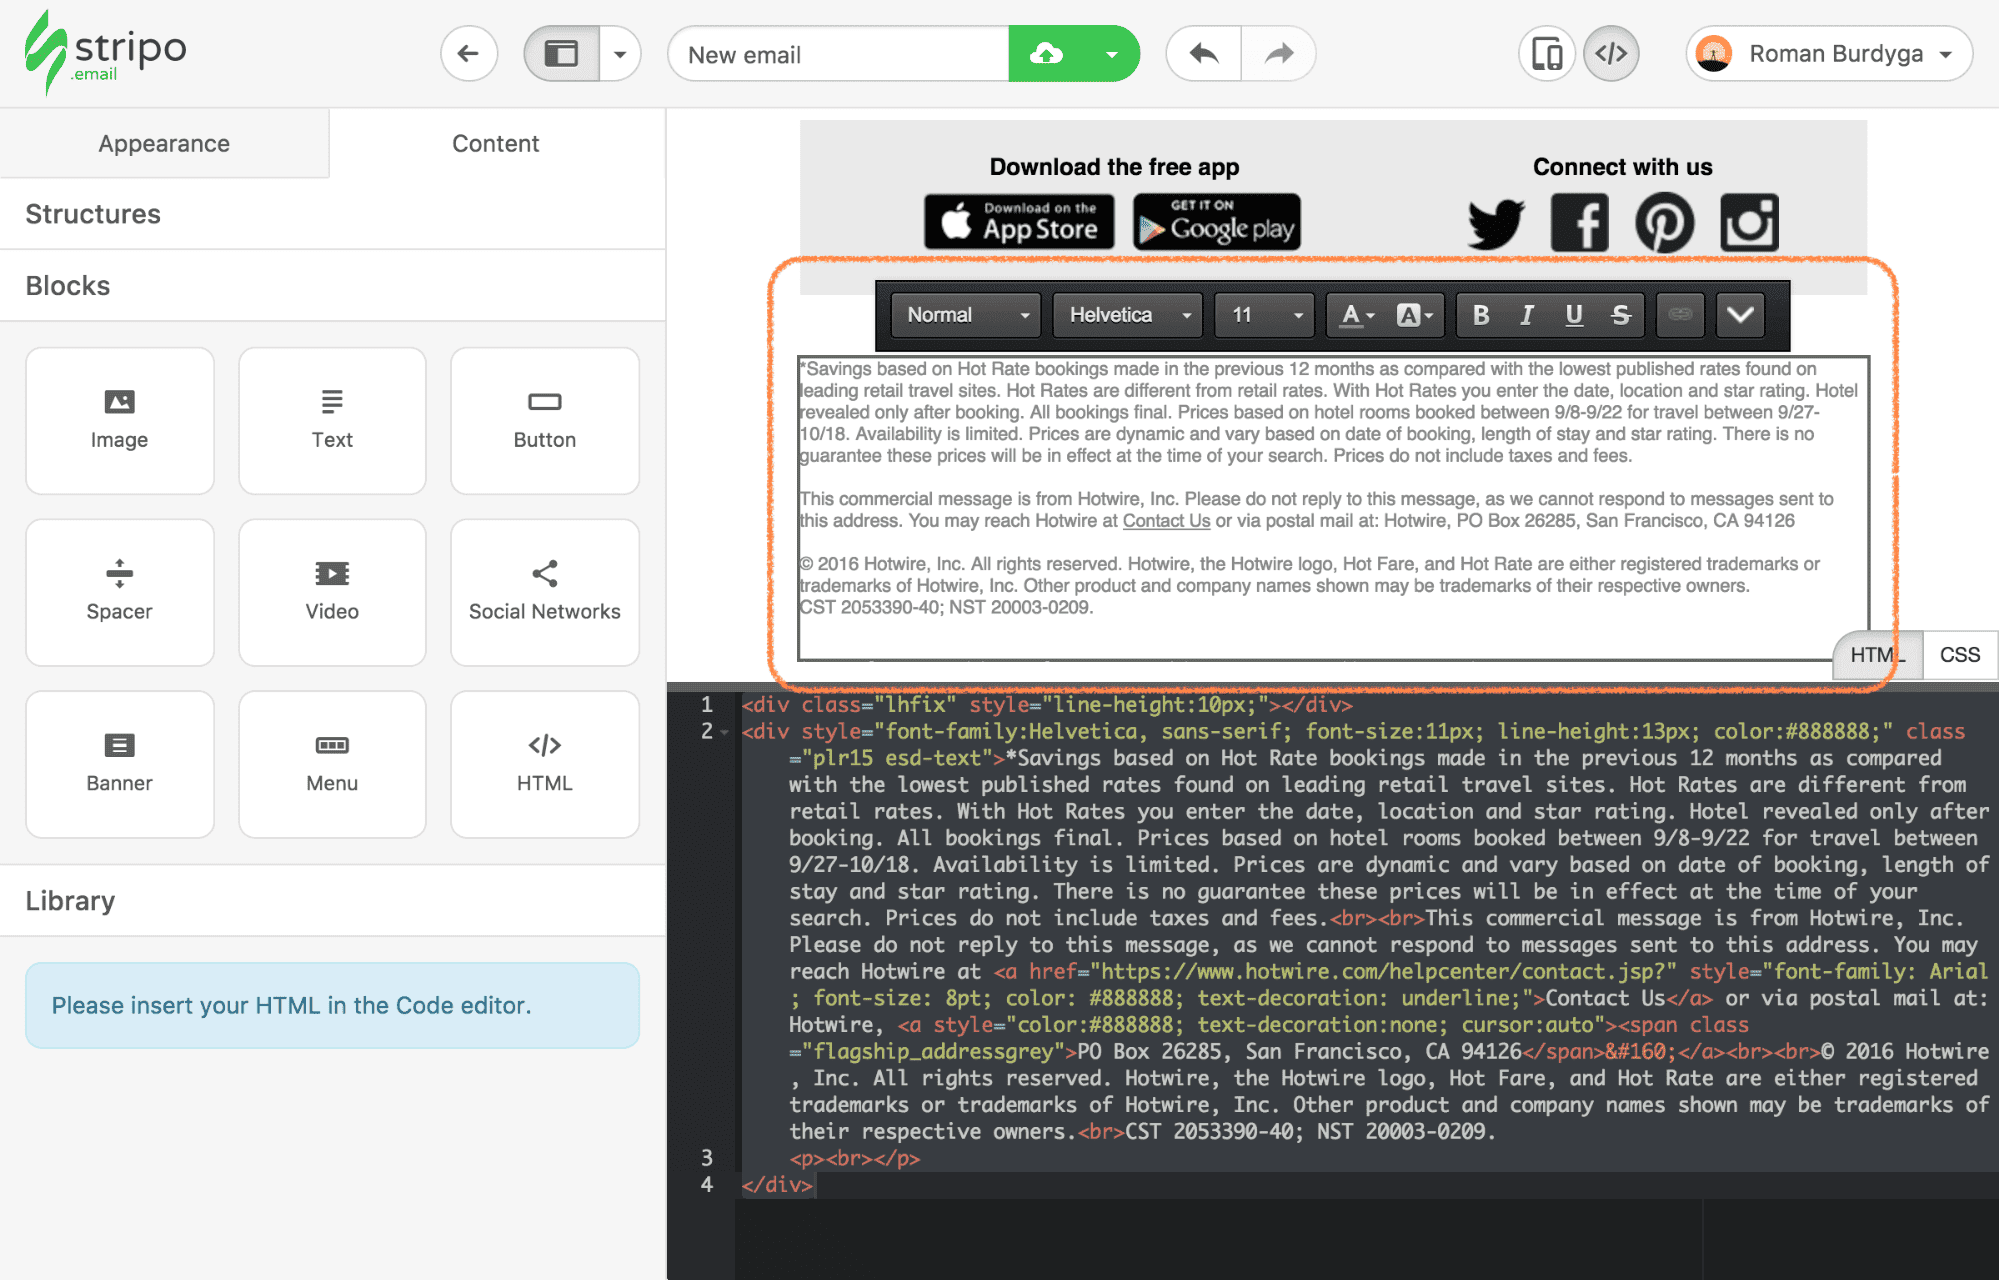Add a Video block
1999x1281 pixels.
click(x=331, y=592)
